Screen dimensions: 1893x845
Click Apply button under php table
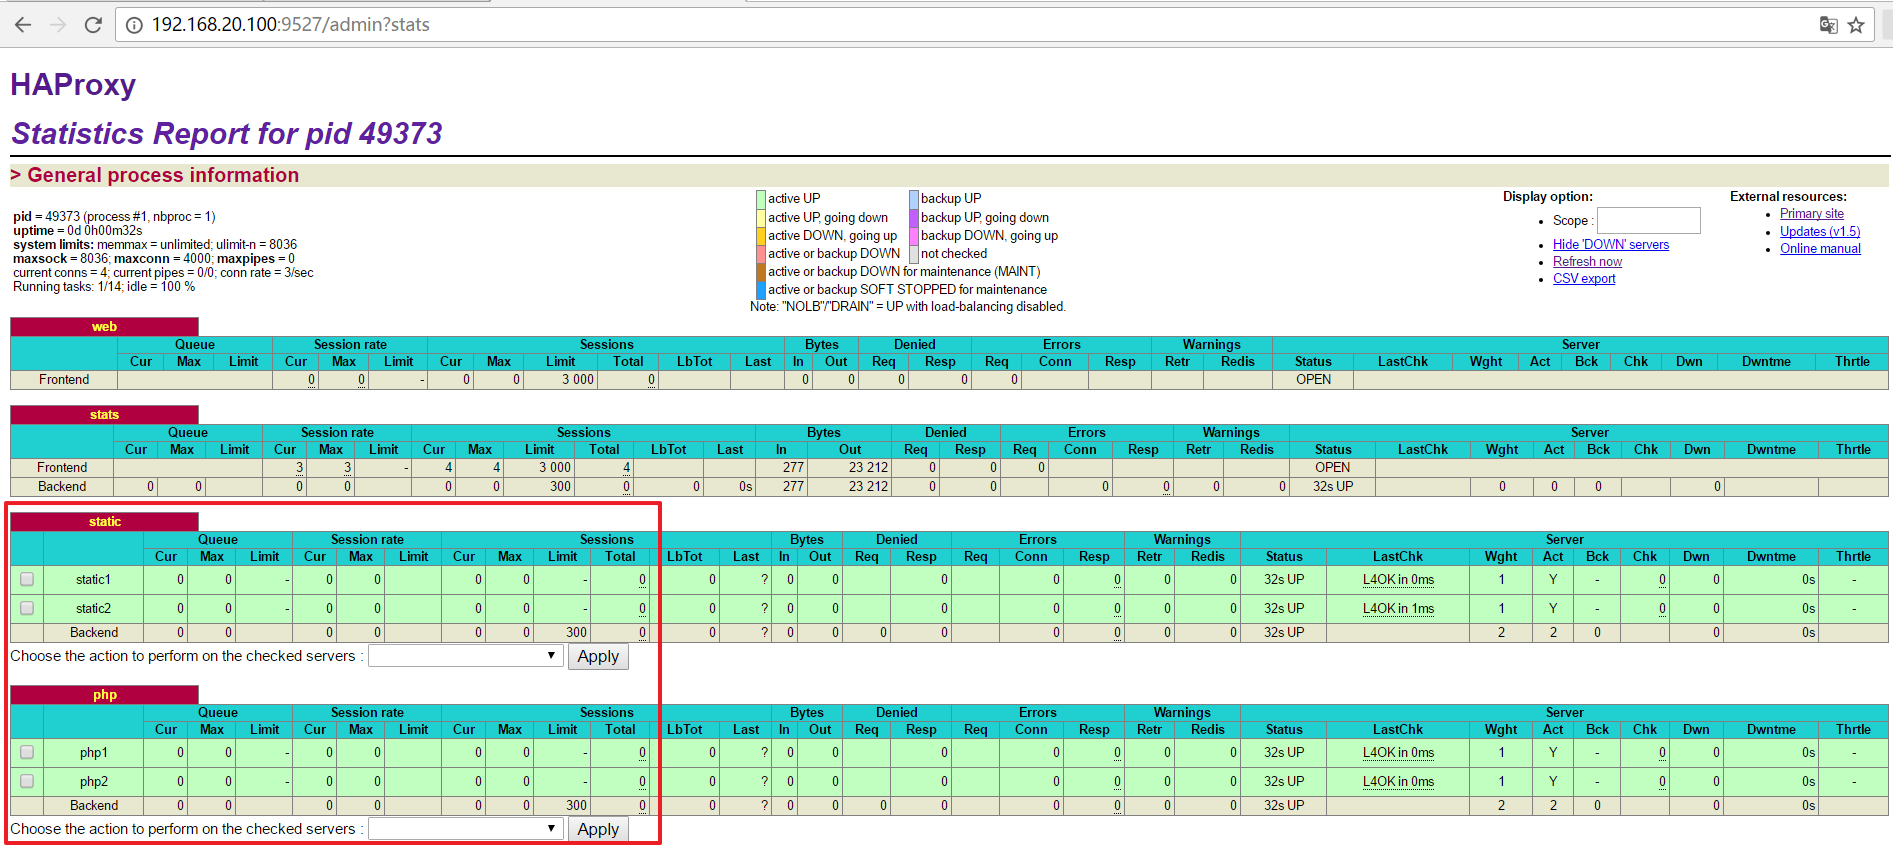598,829
